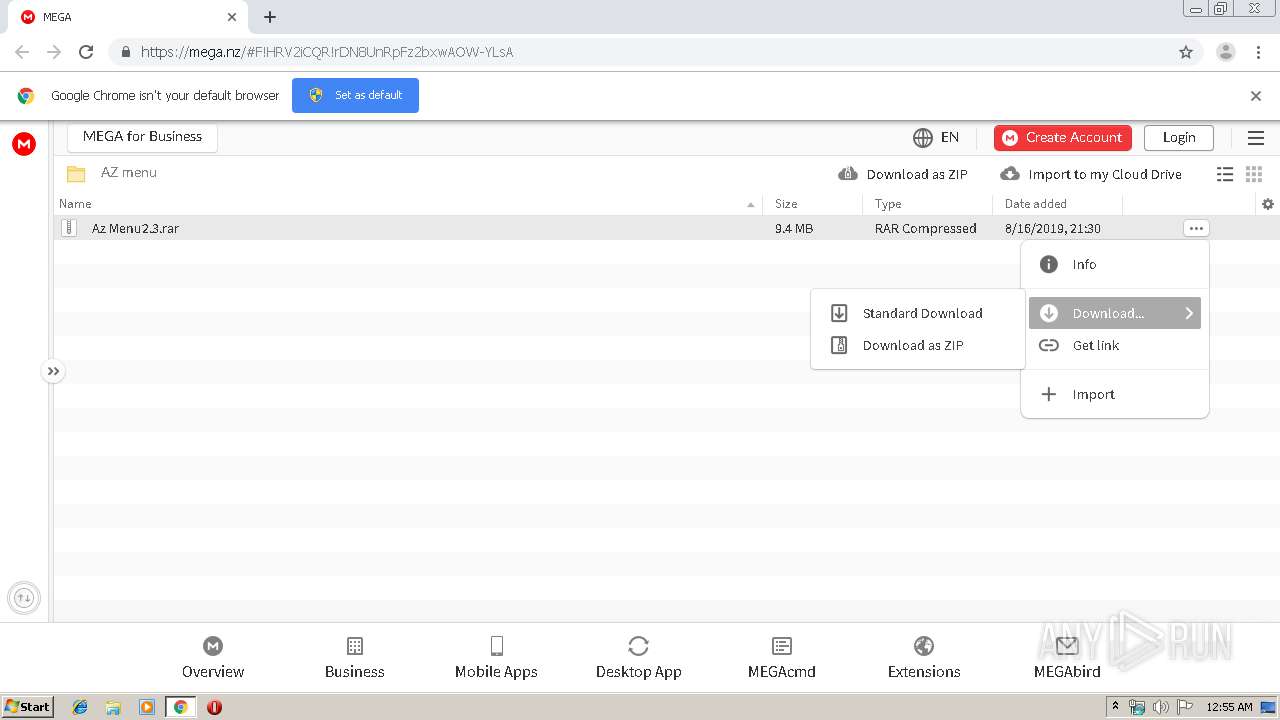The width and height of the screenshot is (1280, 720).
Task: Choose Get link from context menu
Action: pyautogui.click(x=1115, y=345)
